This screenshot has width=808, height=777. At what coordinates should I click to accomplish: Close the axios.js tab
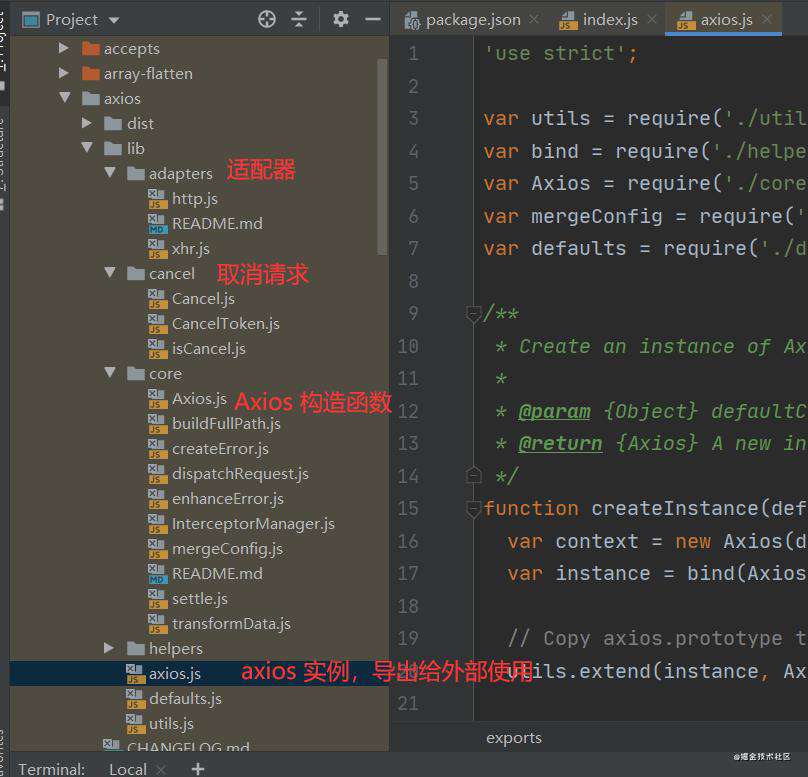point(767,19)
